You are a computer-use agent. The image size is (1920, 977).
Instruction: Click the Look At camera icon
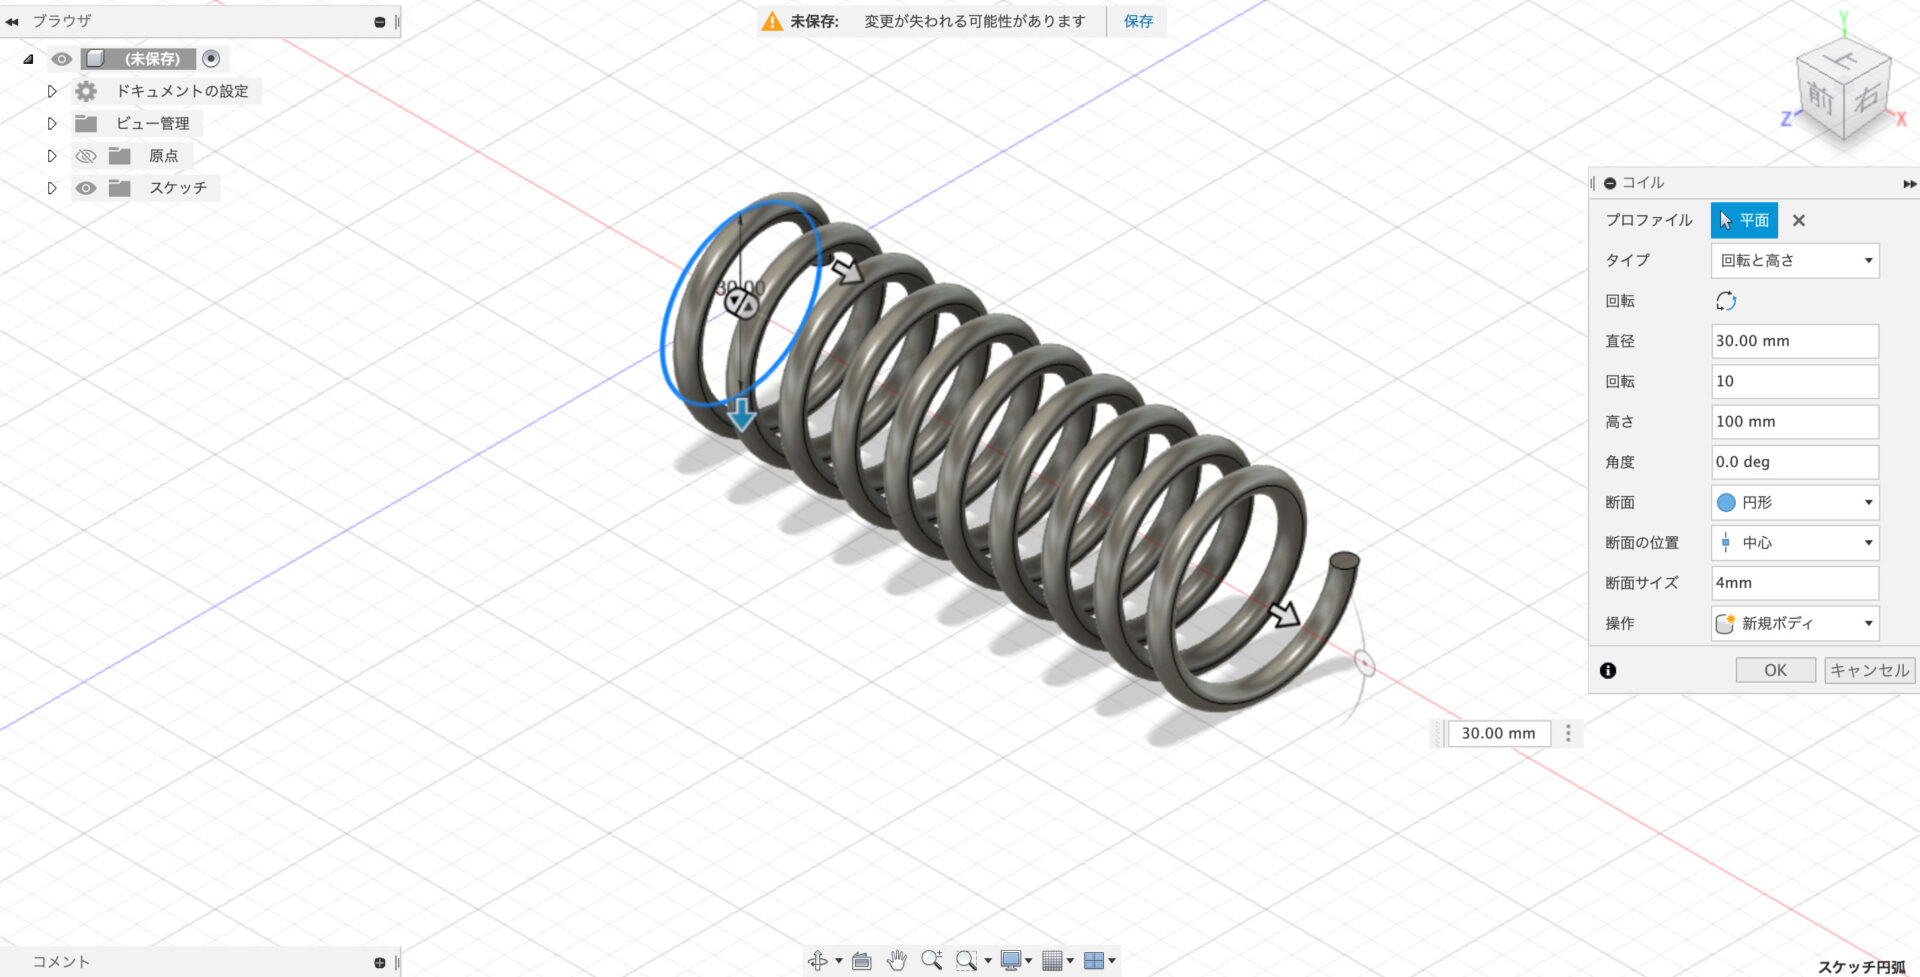[861, 961]
